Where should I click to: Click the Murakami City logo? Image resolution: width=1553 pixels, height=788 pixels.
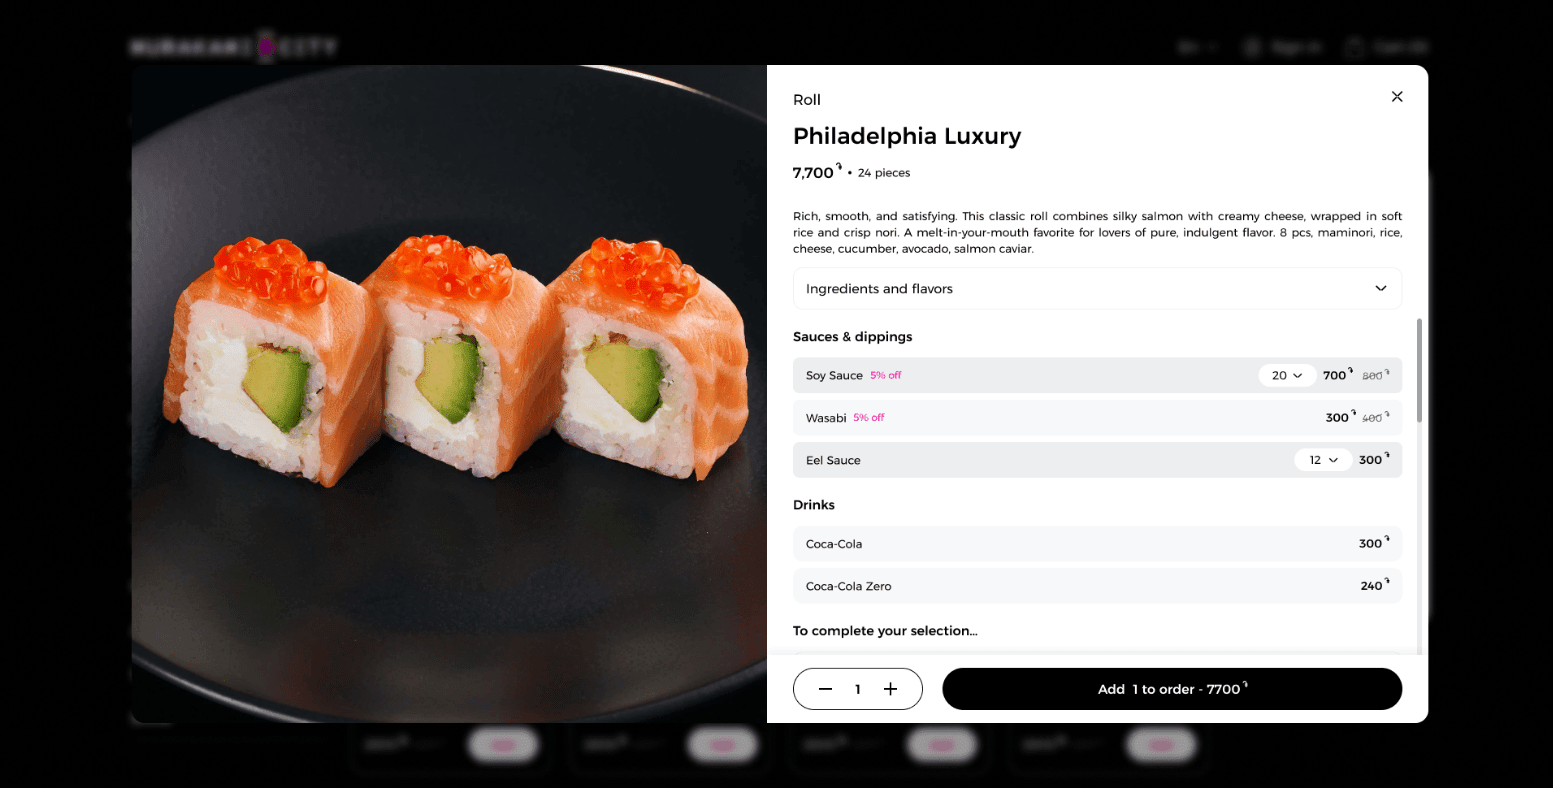[x=233, y=46]
